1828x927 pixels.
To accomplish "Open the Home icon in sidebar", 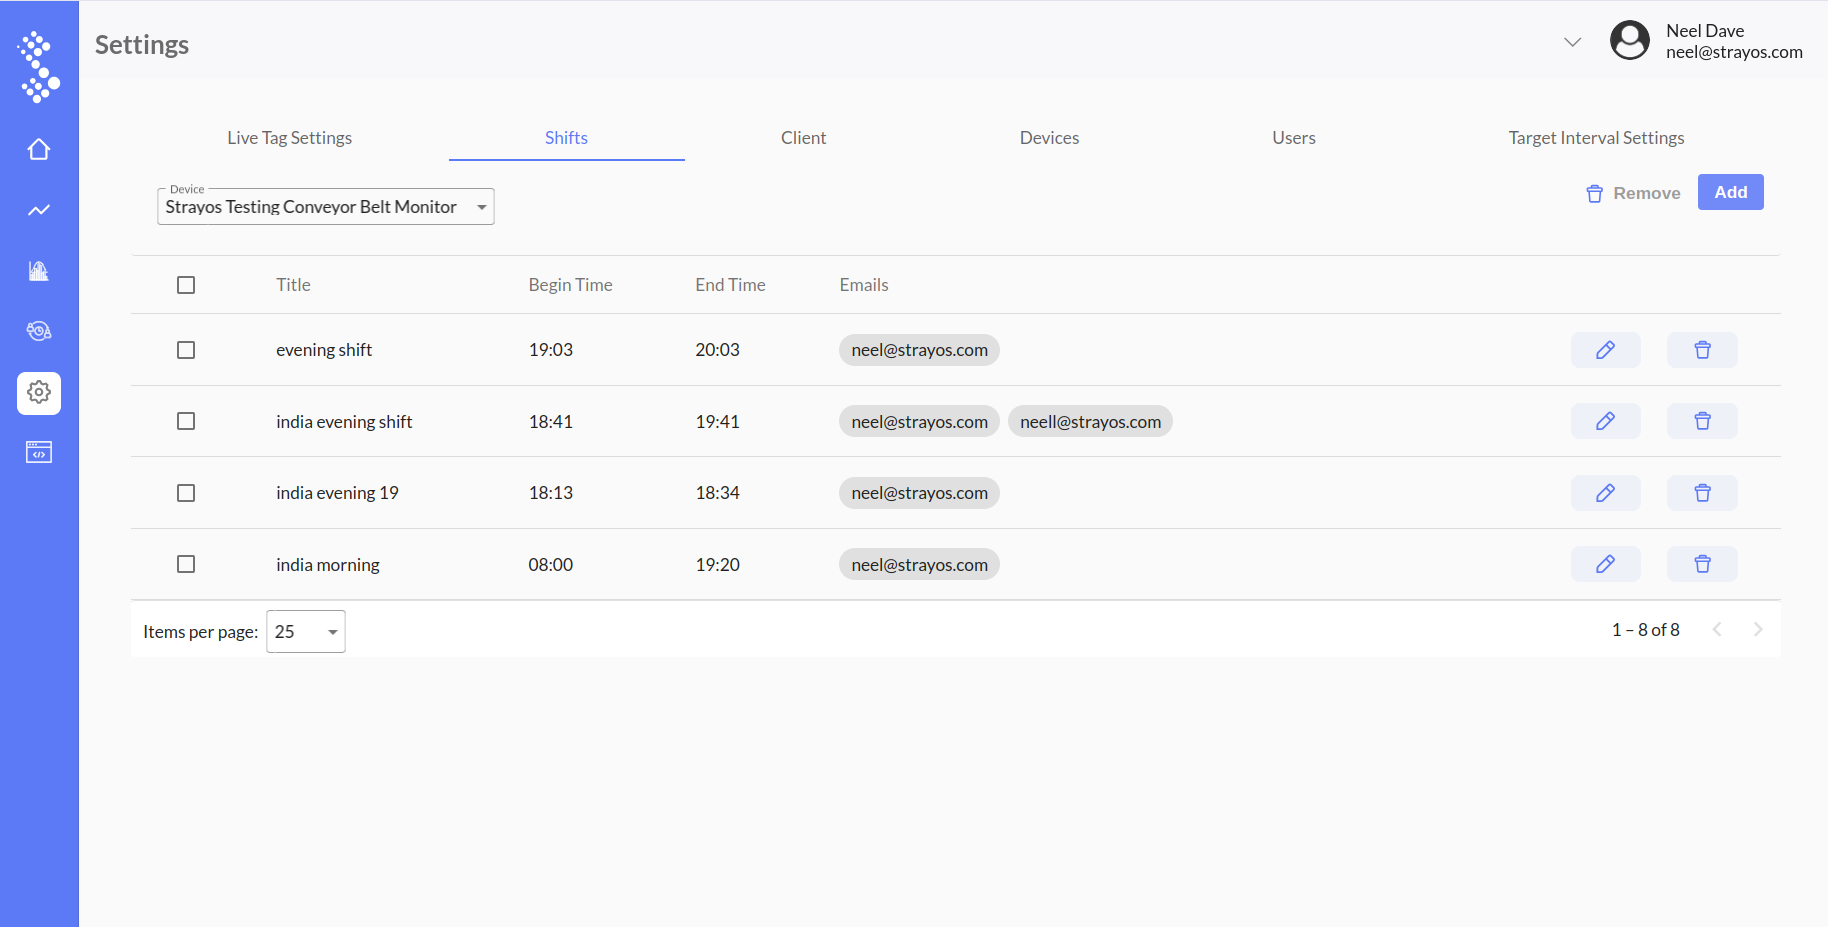I will [x=39, y=149].
